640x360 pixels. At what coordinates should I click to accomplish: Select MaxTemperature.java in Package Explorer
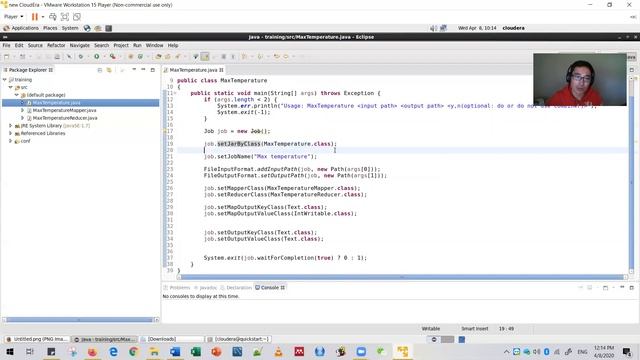(x=56, y=102)
